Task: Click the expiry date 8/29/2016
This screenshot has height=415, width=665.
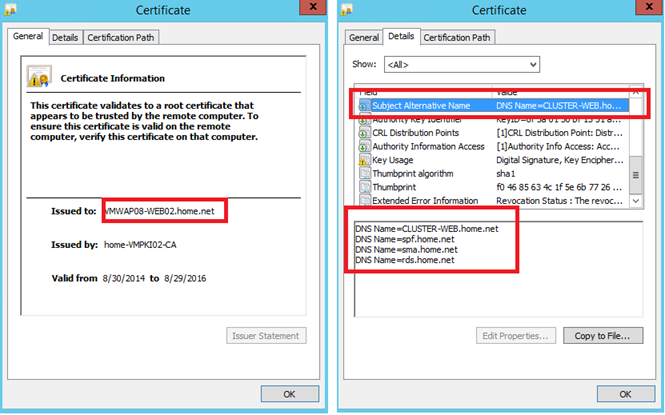Action: 185,279
